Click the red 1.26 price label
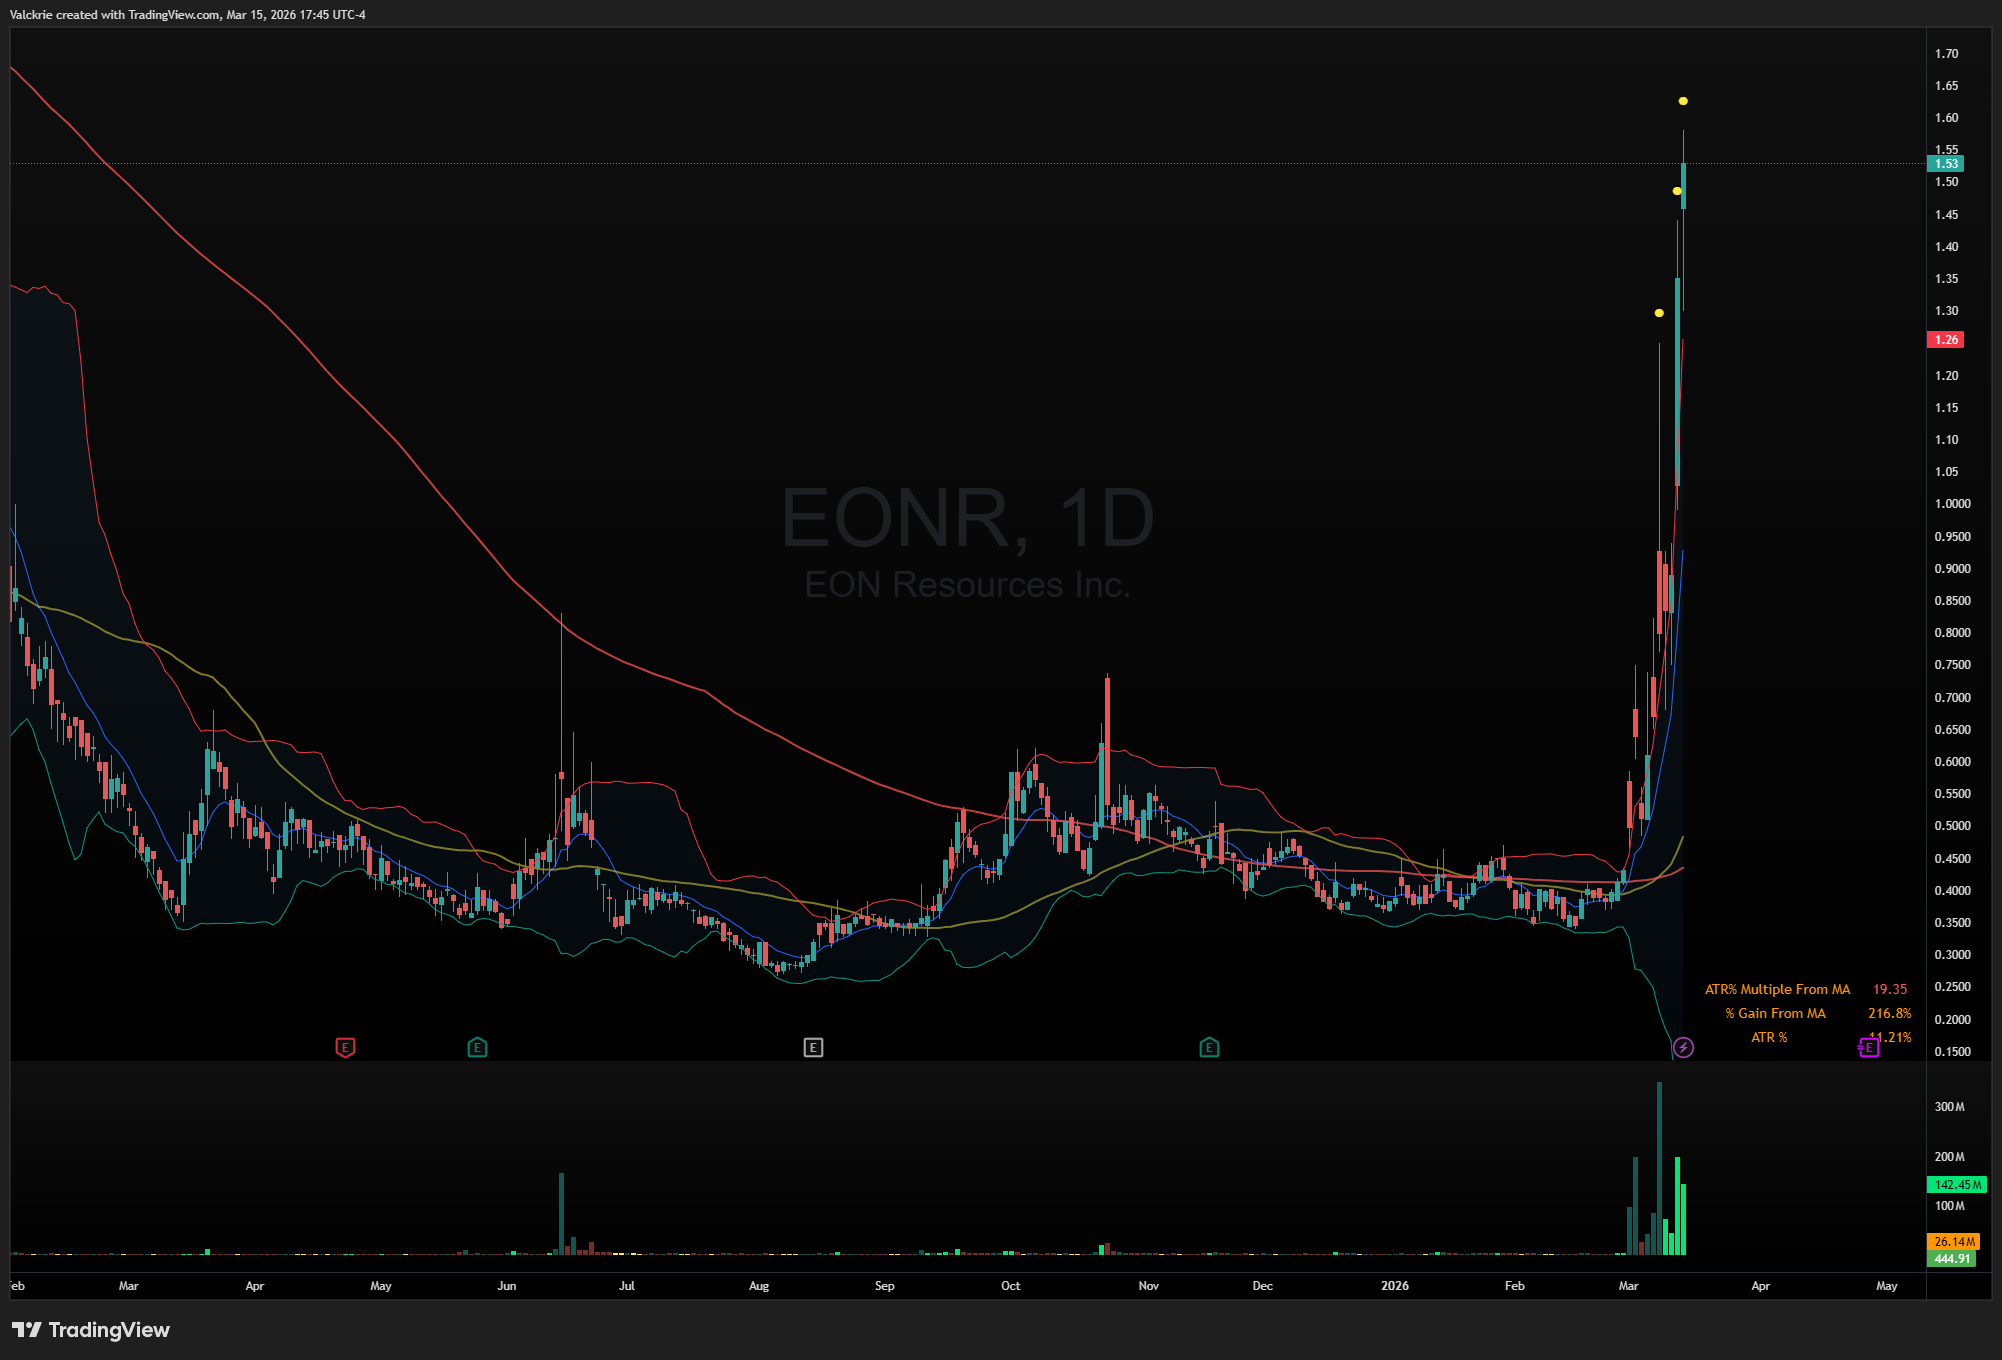The width and height of the screenshot is (2002, 1360). [1945, 340]
